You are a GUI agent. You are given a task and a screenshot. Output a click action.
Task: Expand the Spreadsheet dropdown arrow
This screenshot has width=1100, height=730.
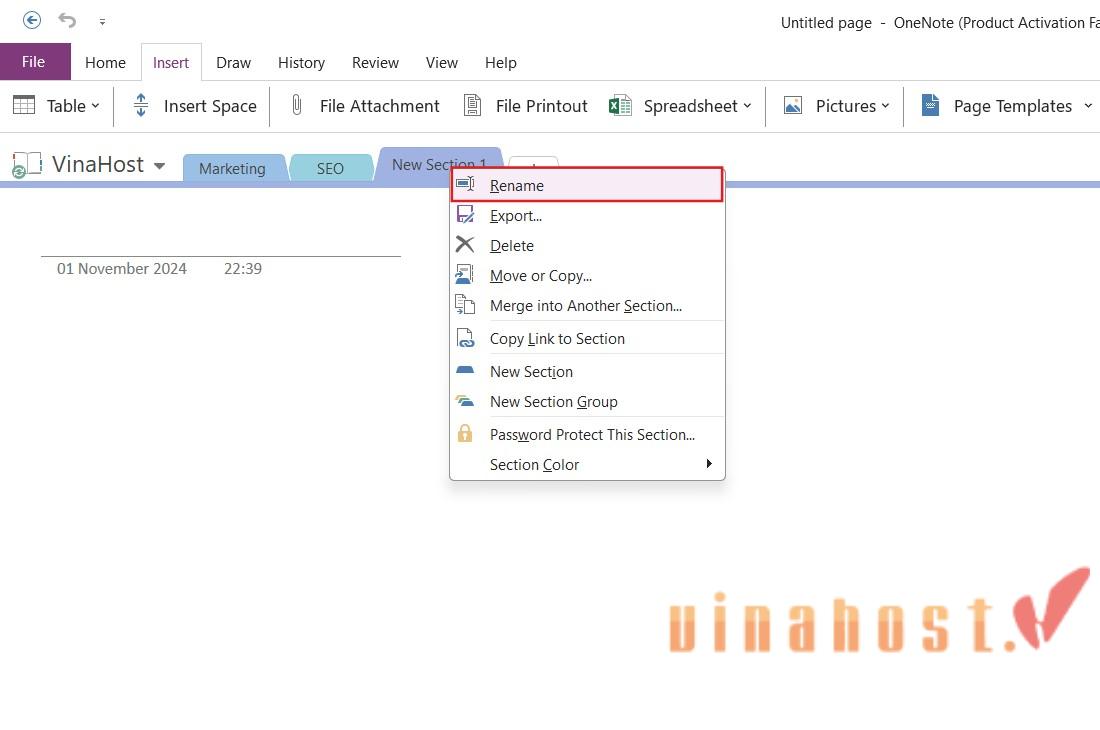tap(747, 106)
